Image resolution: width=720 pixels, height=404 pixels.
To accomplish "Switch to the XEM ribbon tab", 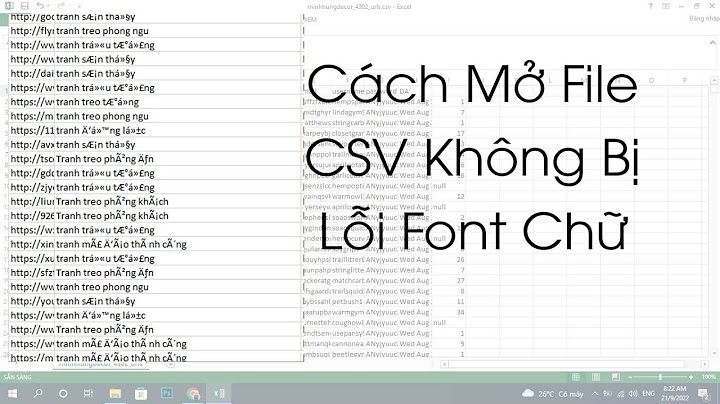I will coord(310,20).
